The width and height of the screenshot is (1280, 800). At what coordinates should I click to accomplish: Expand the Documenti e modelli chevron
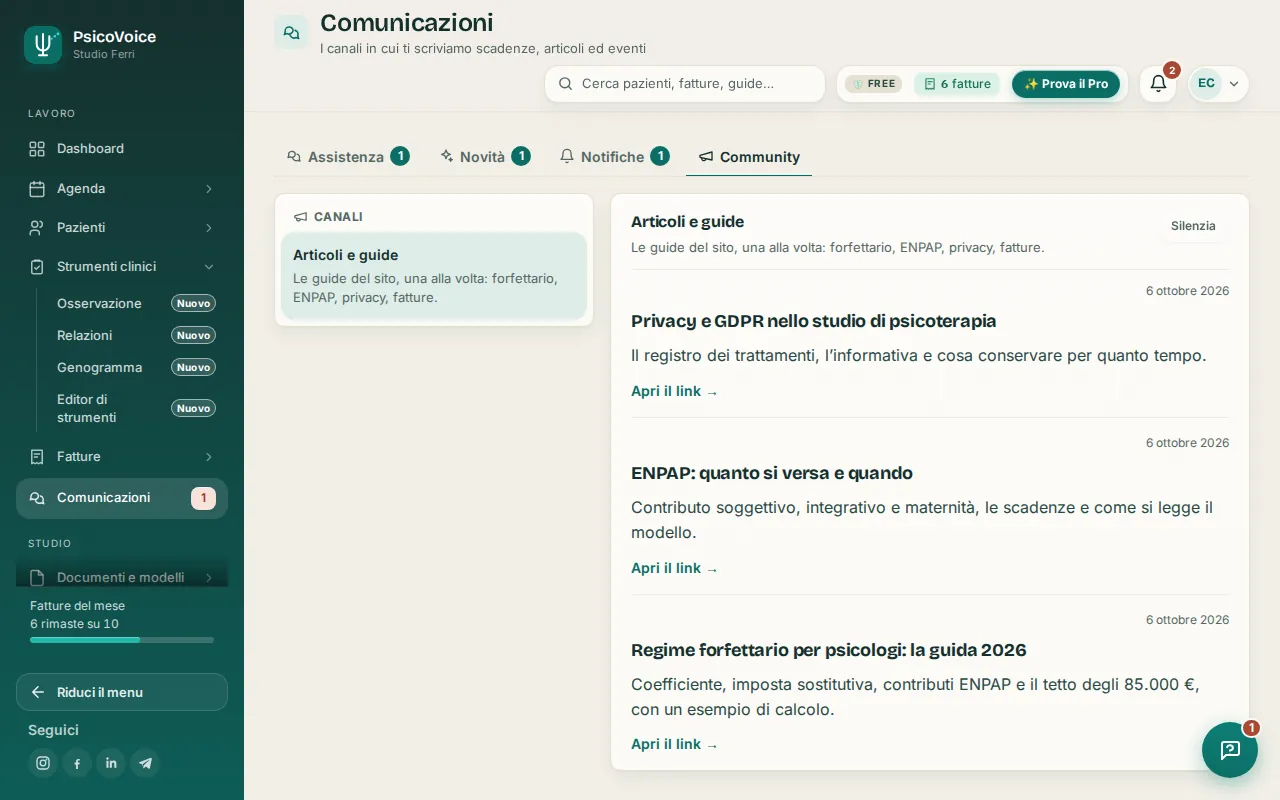click(x=208, y=577)
